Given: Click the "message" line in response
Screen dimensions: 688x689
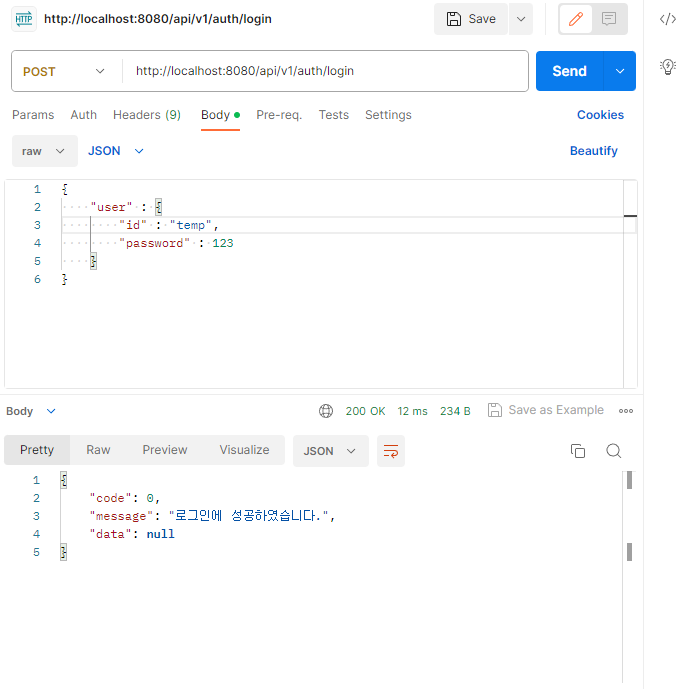Looking at the screenshot, I should coord(212,515).
